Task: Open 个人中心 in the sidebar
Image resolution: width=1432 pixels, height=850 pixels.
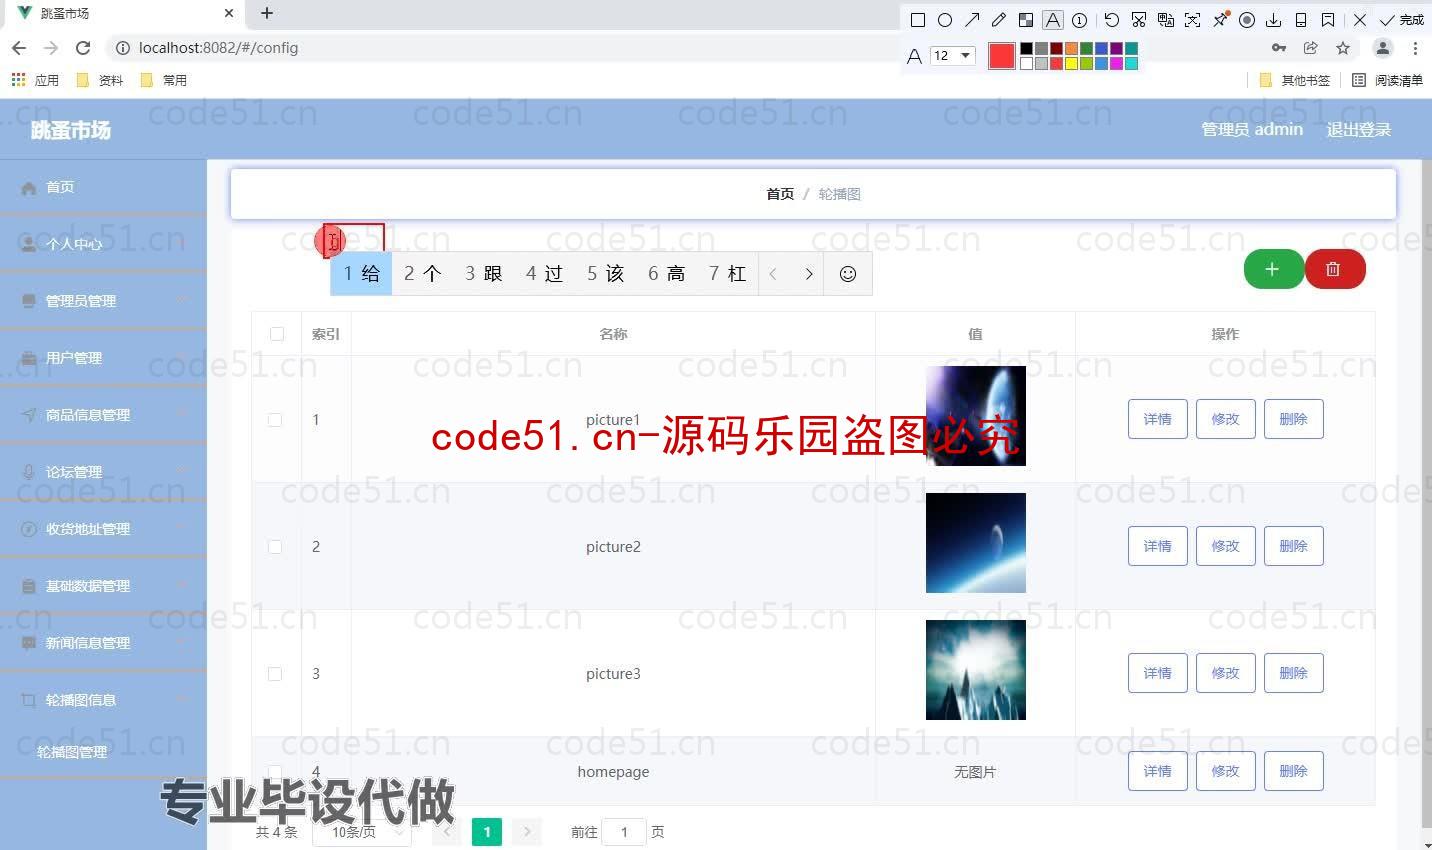Action: coord(103,244)
